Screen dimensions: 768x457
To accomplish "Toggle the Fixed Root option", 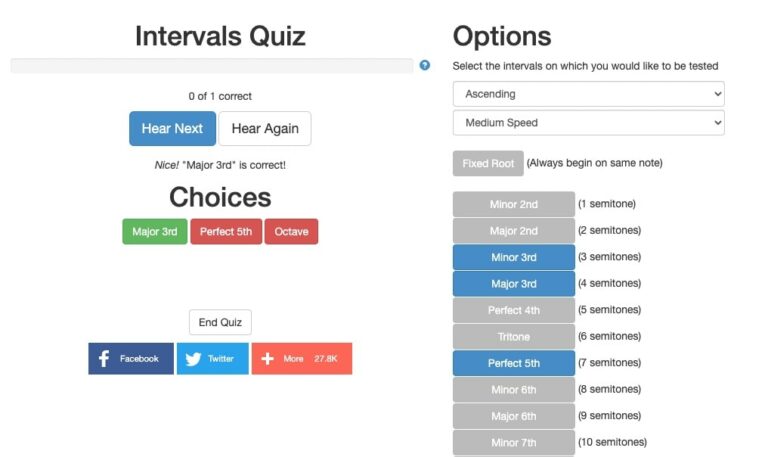I will 488,163.
